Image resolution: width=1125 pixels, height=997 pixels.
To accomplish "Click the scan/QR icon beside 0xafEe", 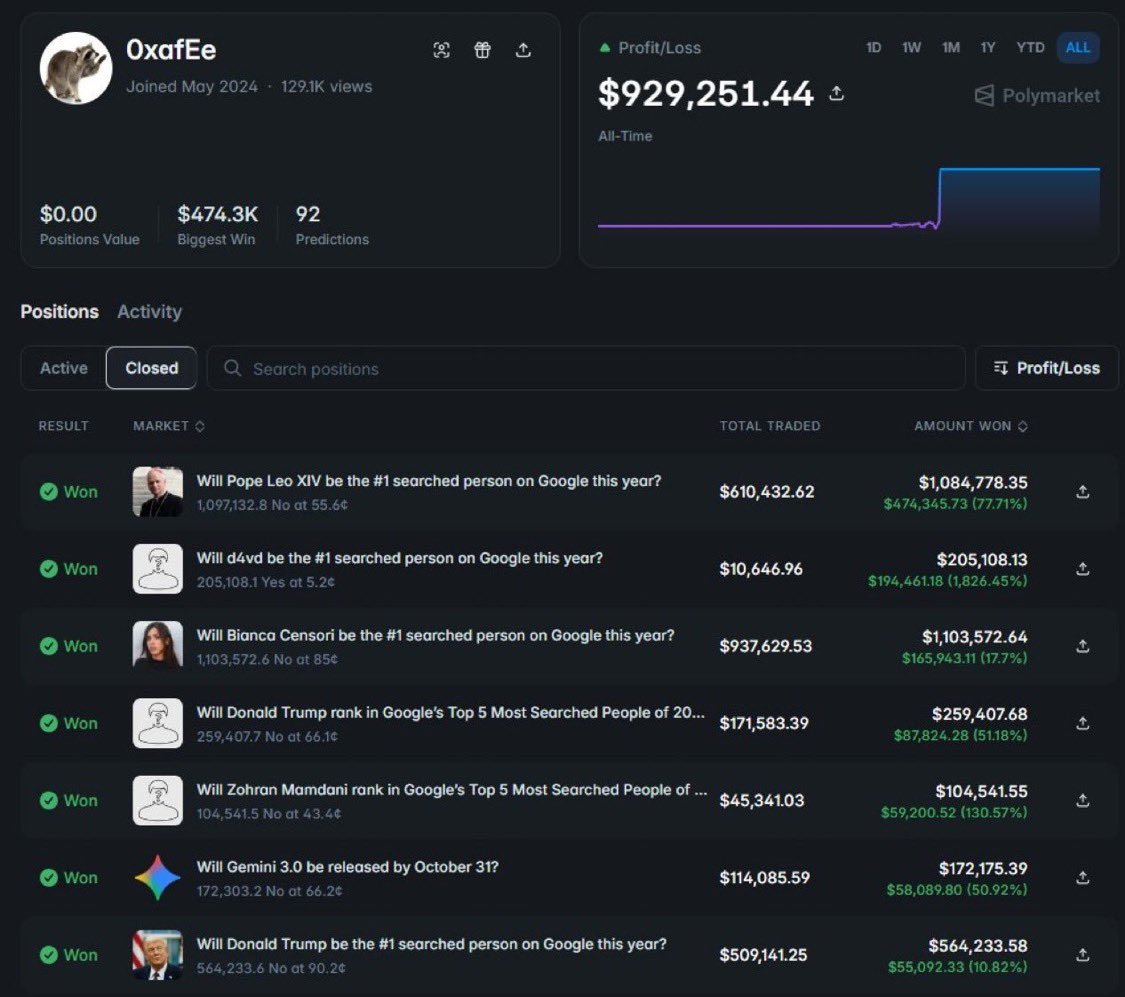I will click(x=442, y=50).
